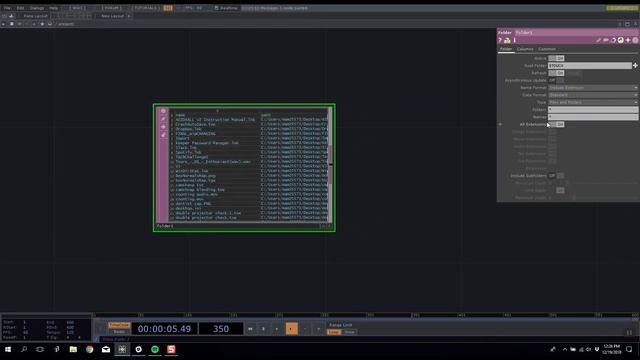Click bookmark star icon in path bar
Viewport: 640px width, 360px height.
[42, 24]
